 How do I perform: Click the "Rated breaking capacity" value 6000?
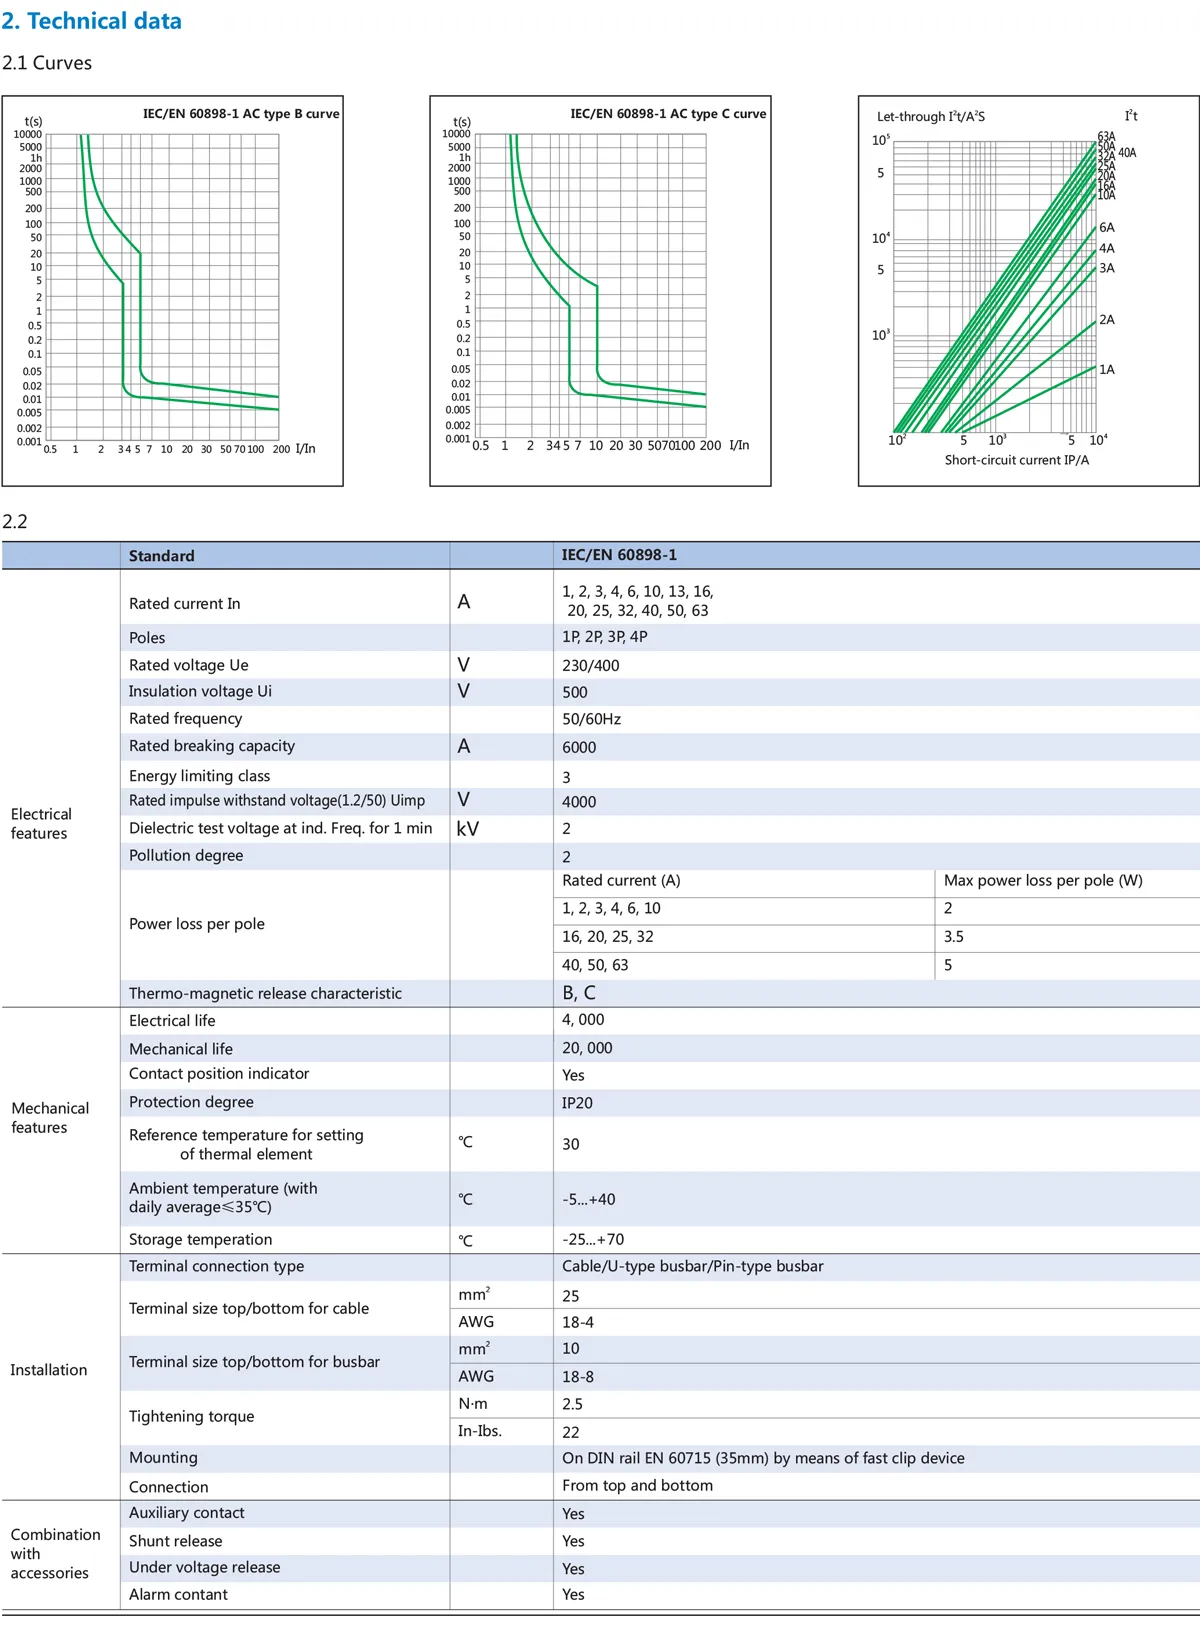[579, 747]
